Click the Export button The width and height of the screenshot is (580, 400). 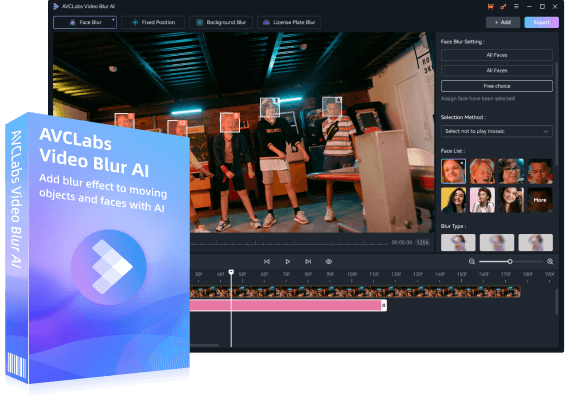(x=542, y=22)
